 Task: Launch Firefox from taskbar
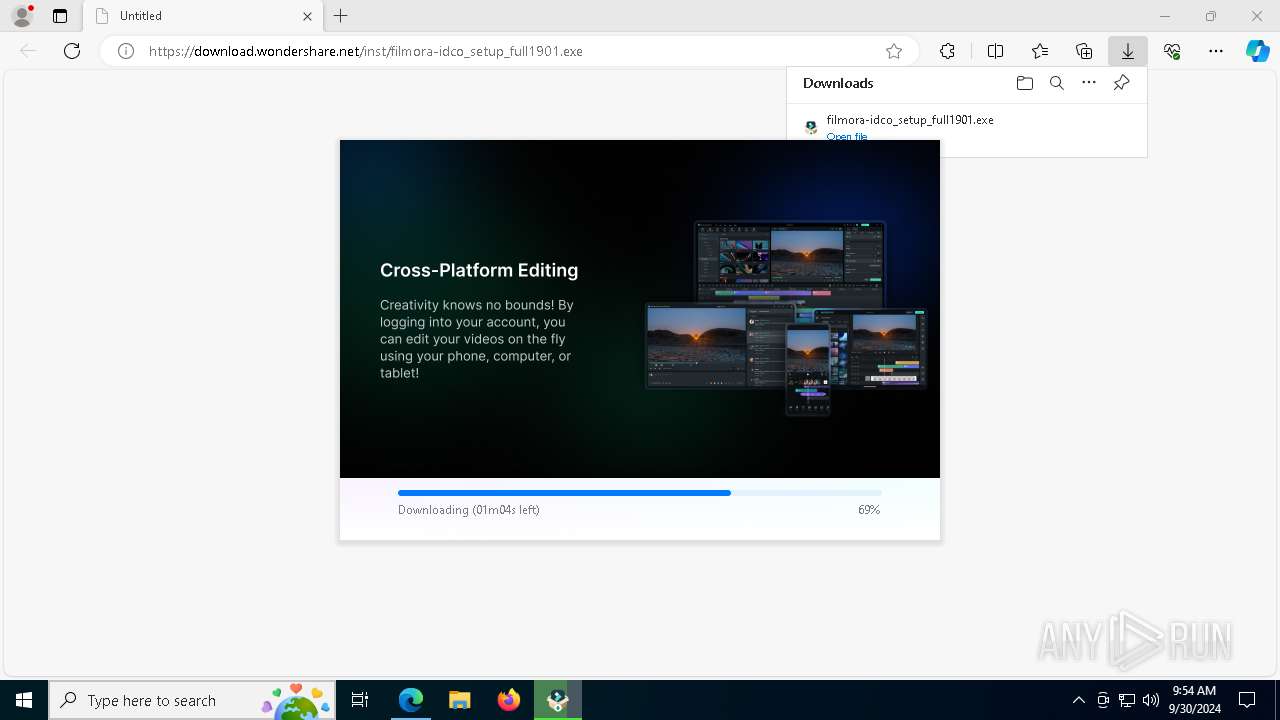tap(509, 700)
